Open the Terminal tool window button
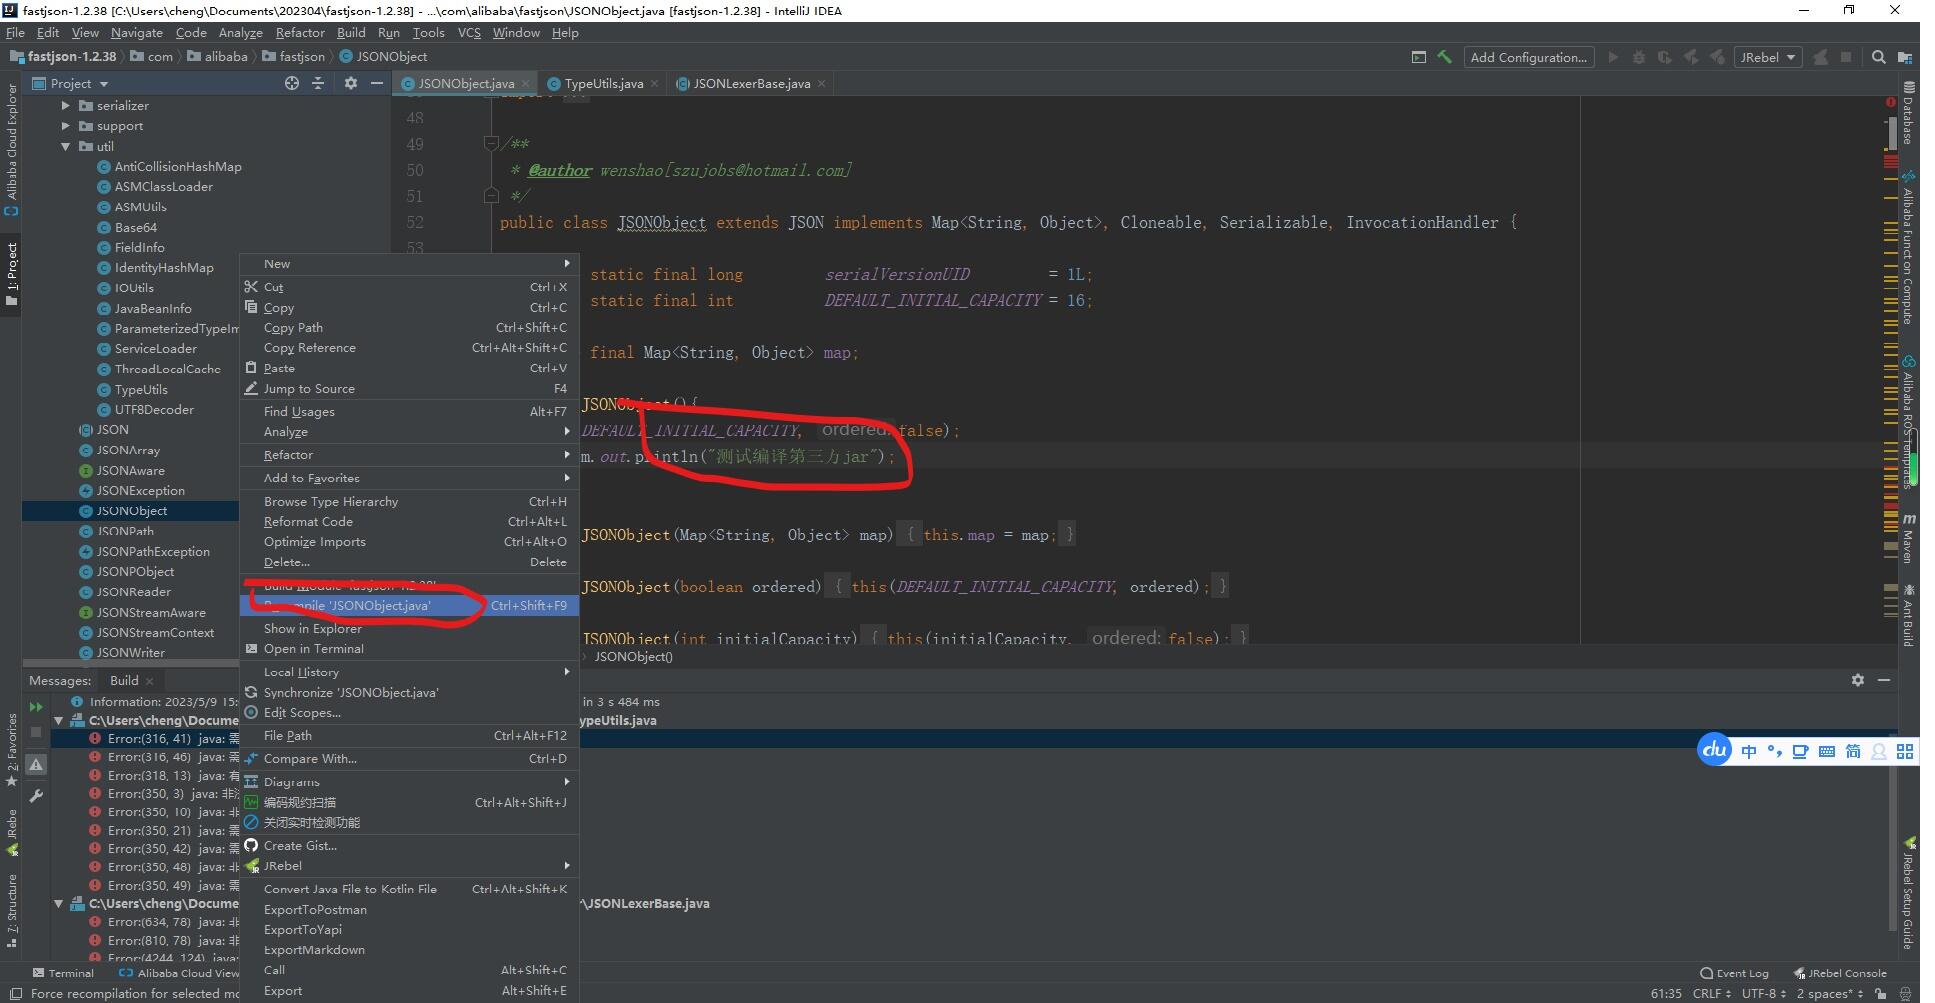Viewport: 1935px width, 1003px height. (63, 973)
